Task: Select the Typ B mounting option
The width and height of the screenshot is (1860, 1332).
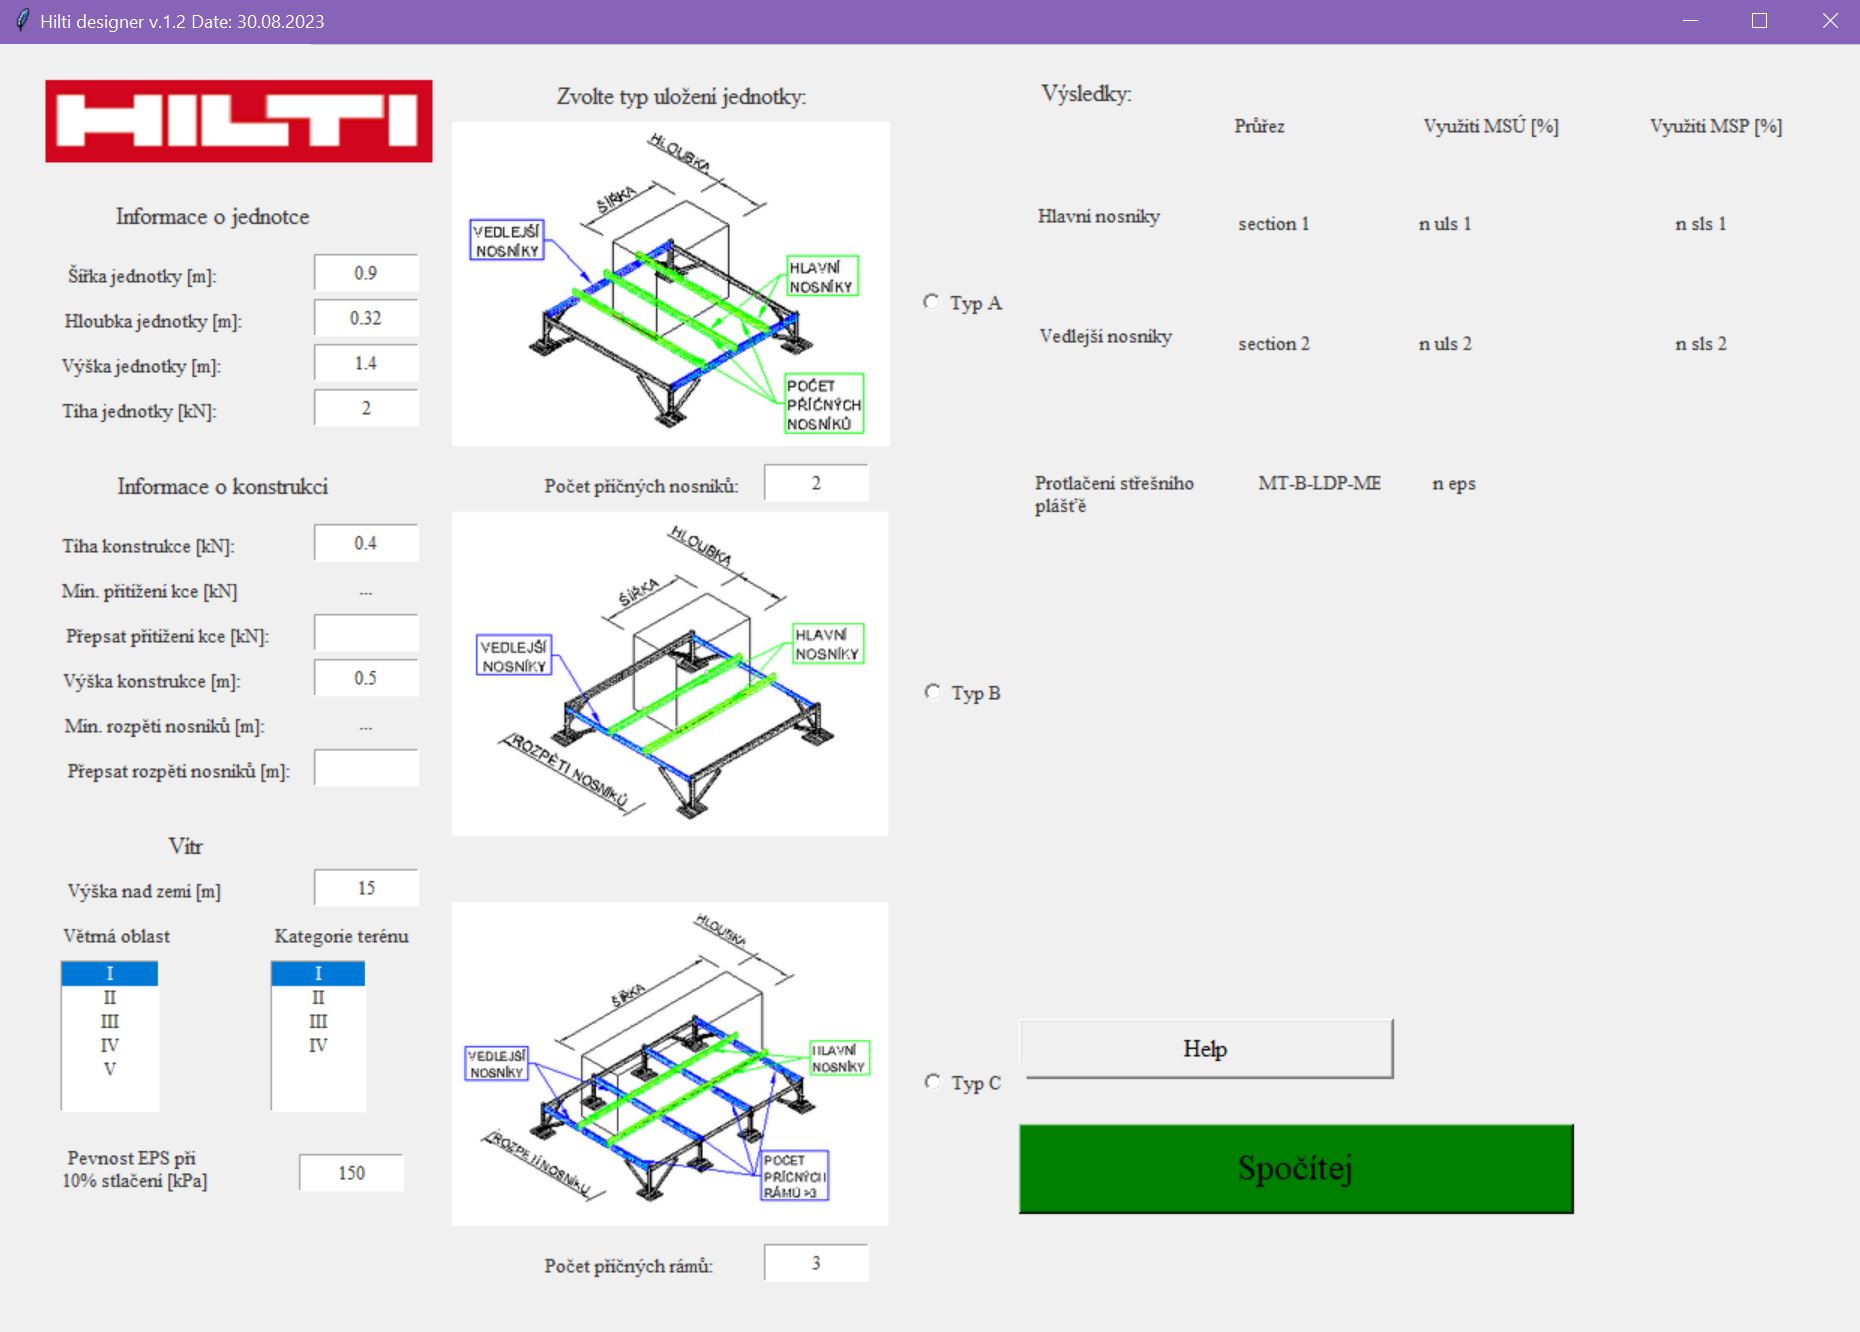Action: [932, 690]
